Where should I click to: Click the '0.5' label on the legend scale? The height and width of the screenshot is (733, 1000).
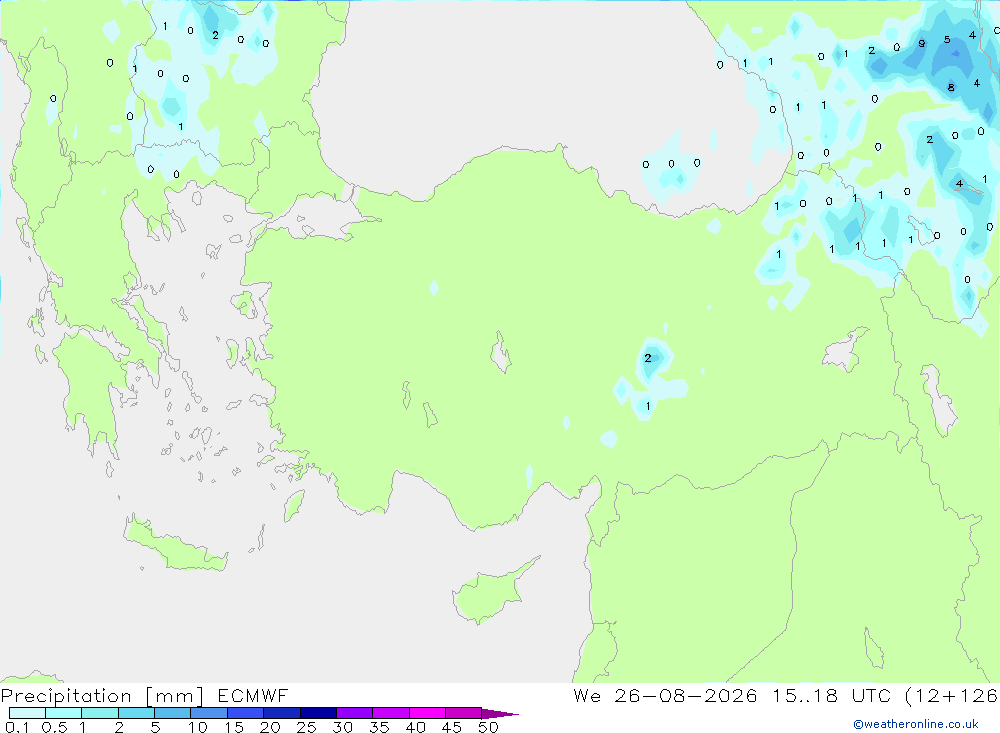coord(54,727)
